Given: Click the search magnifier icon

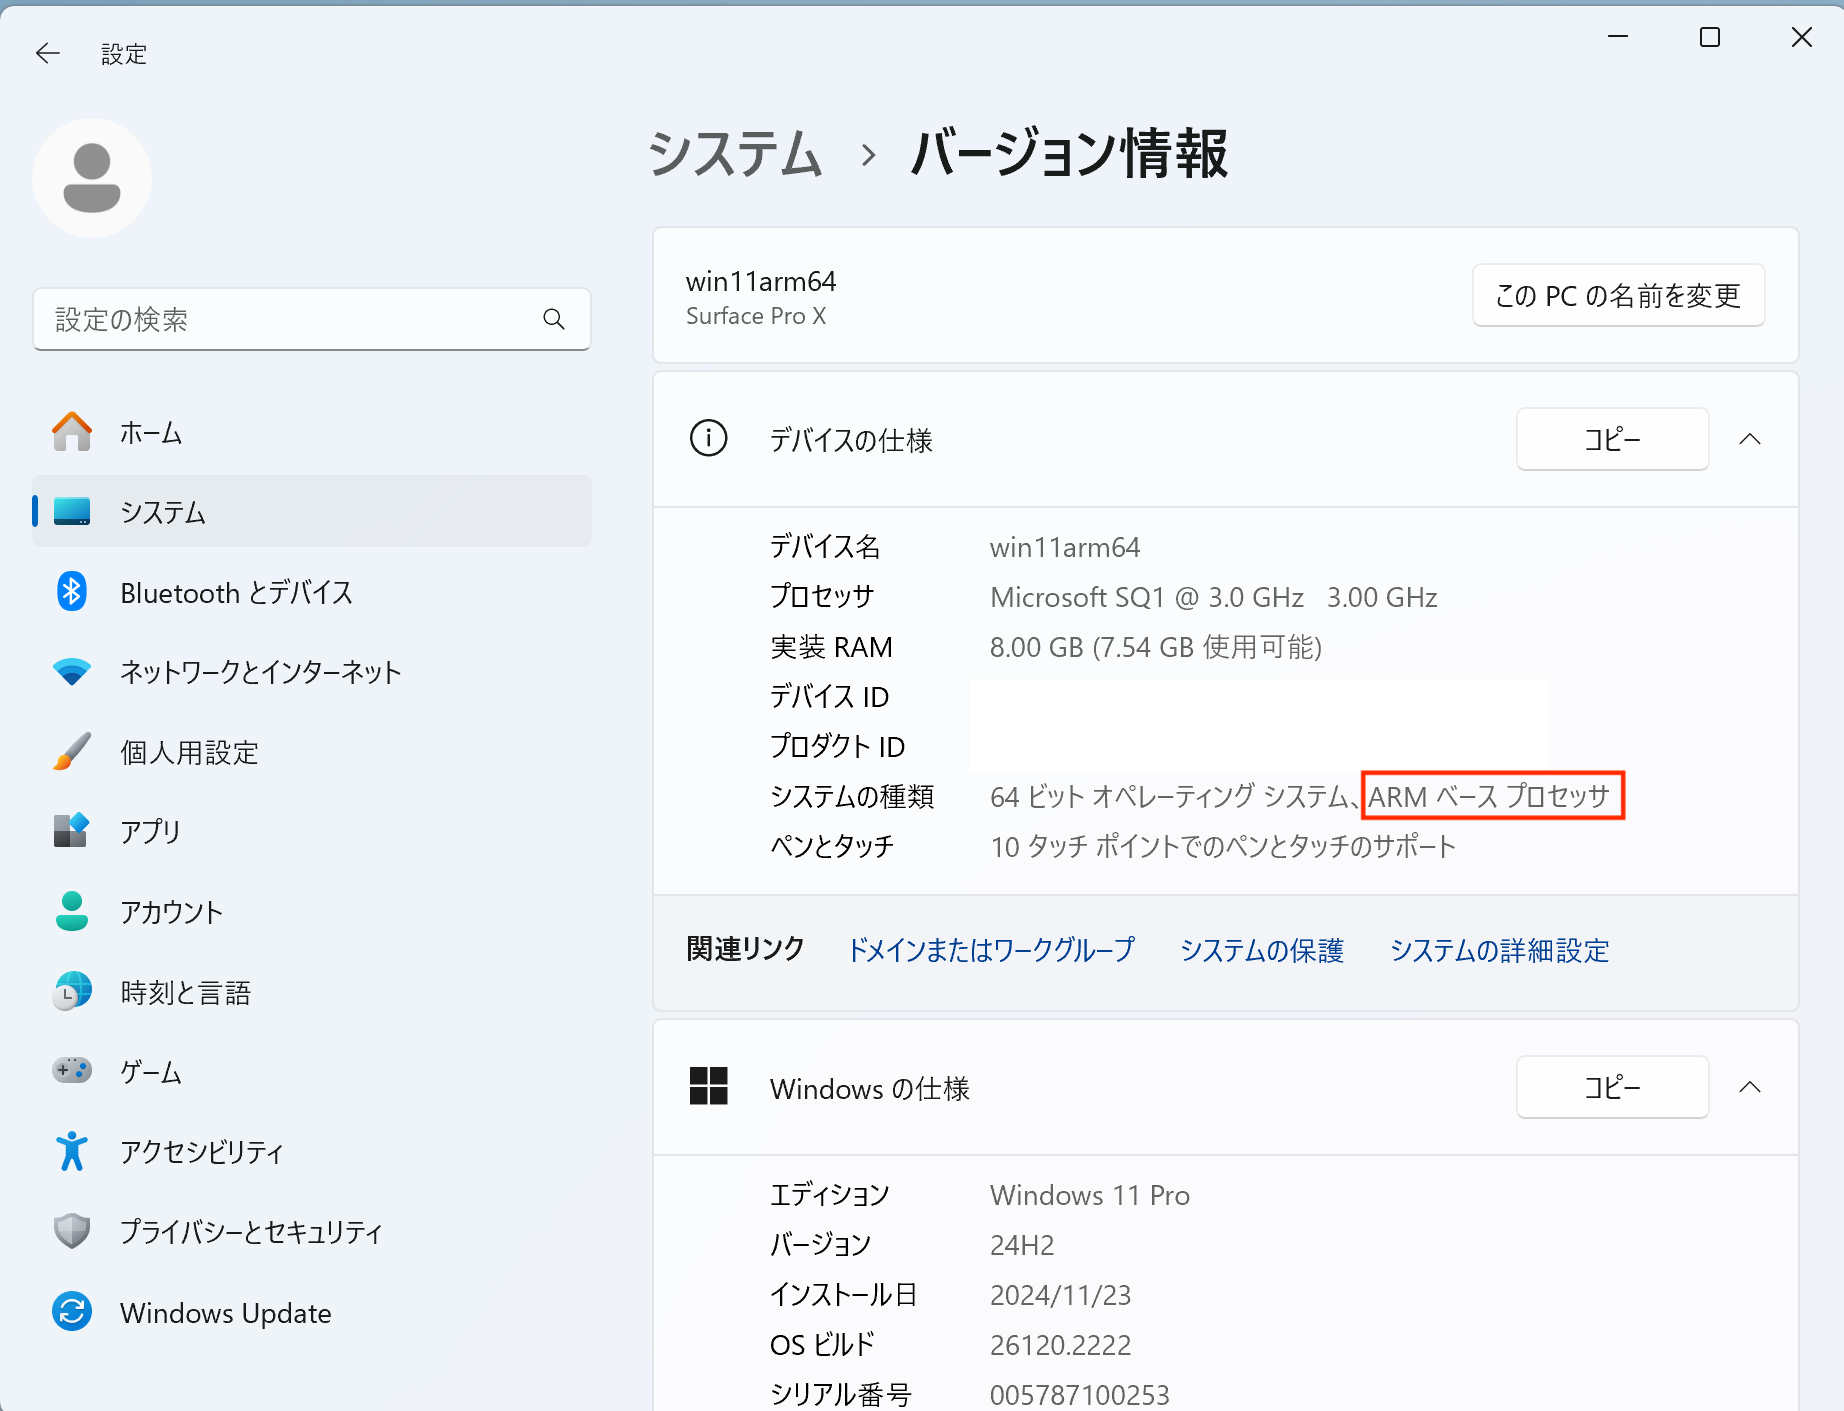Looking at the screenshot, I should [554, 319].
